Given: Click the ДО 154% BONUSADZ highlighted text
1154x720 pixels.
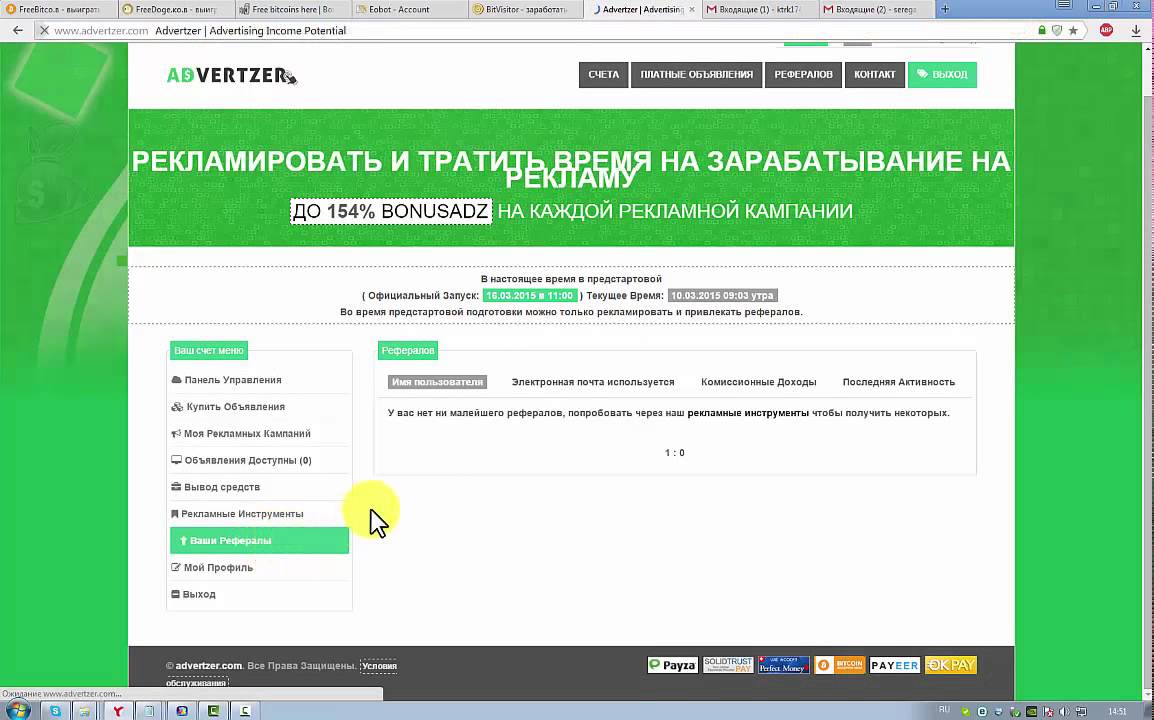Looking at the screenshot, I should point(390,211).
